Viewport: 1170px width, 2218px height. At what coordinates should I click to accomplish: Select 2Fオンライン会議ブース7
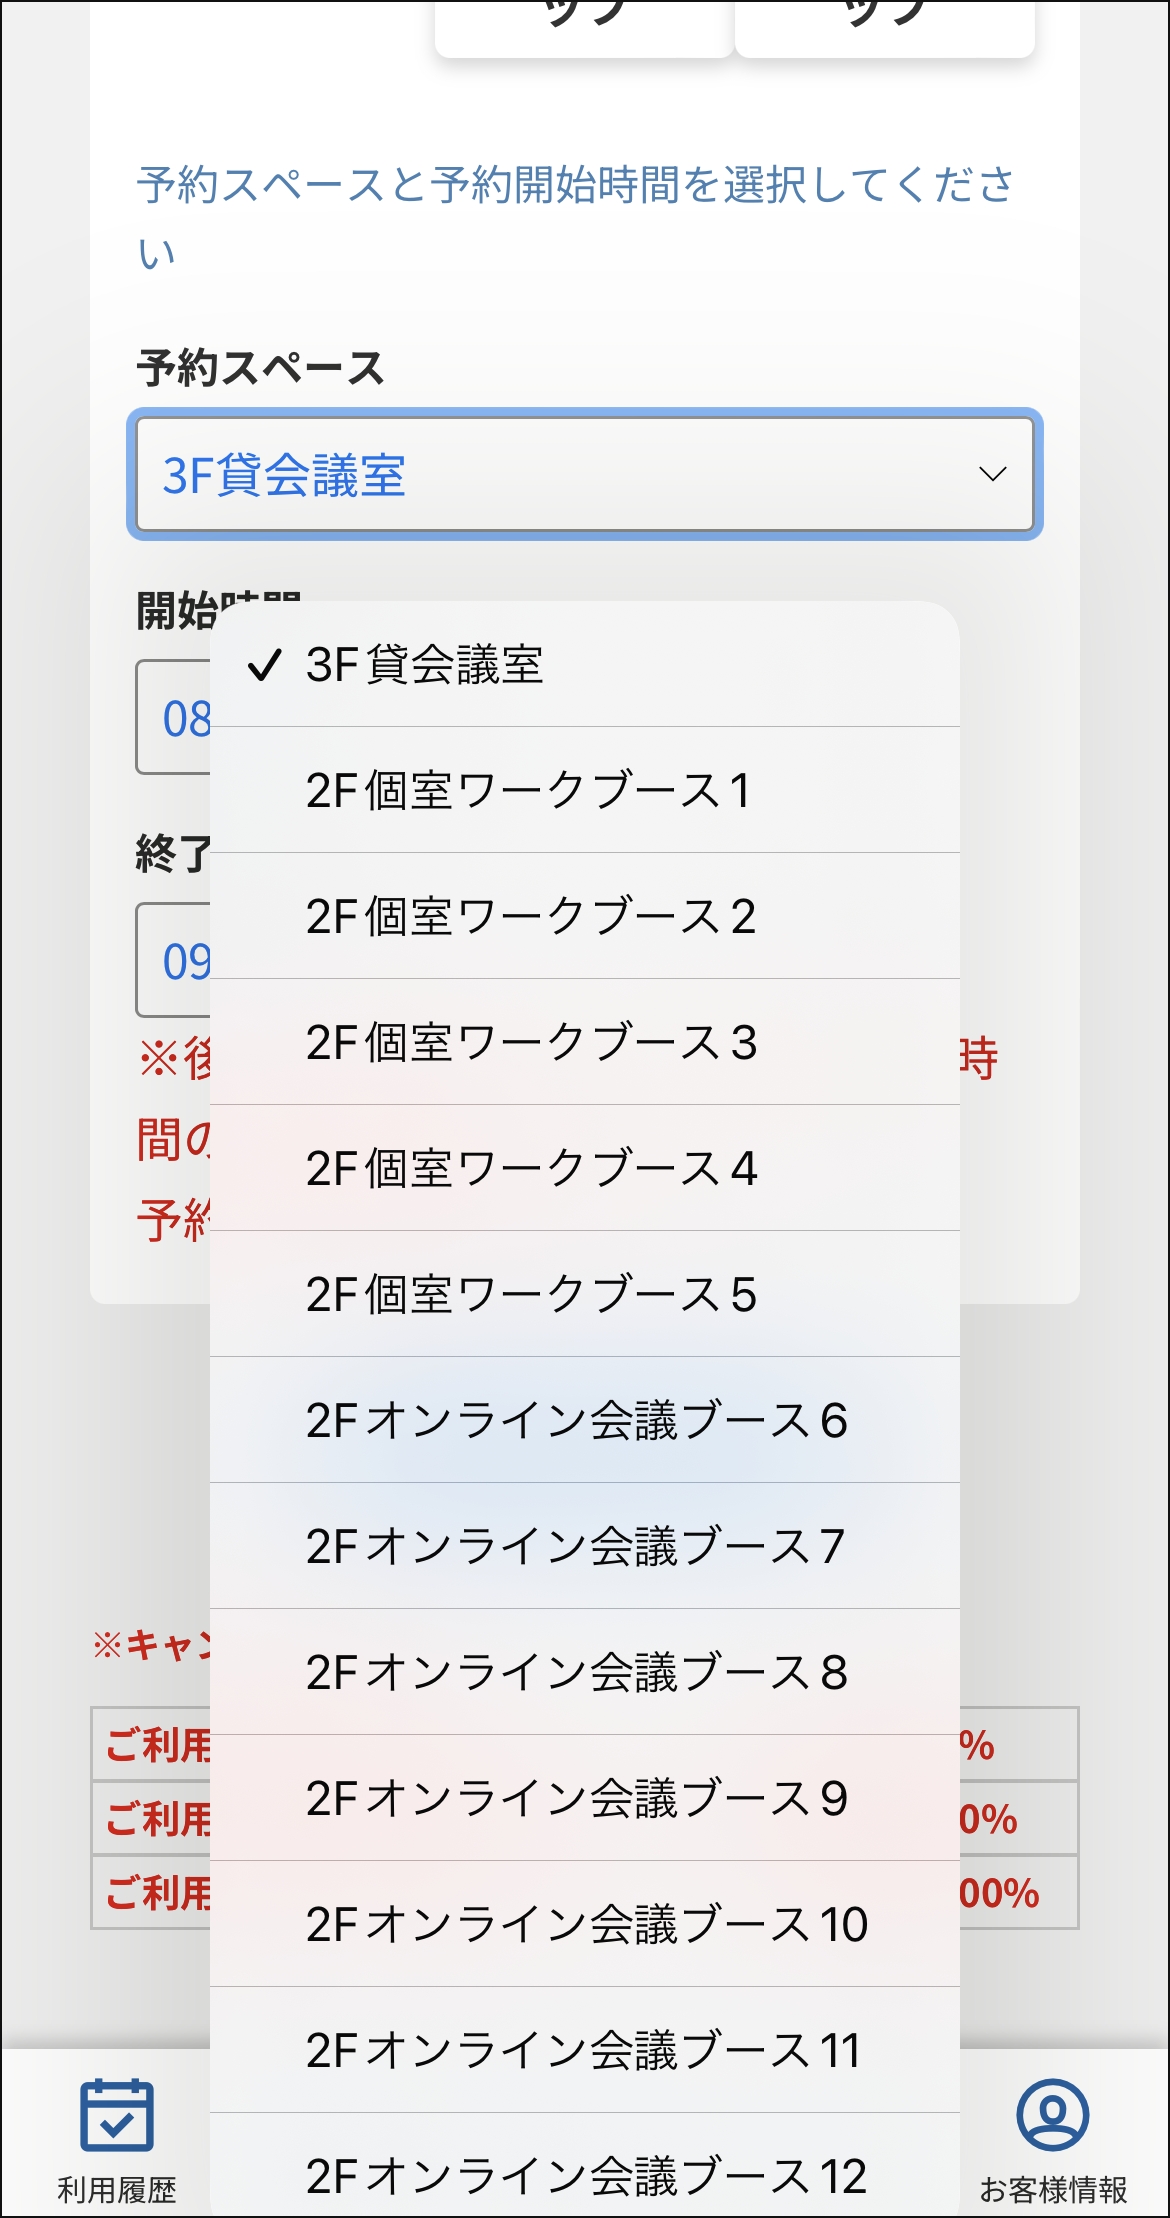(585, 1547)
